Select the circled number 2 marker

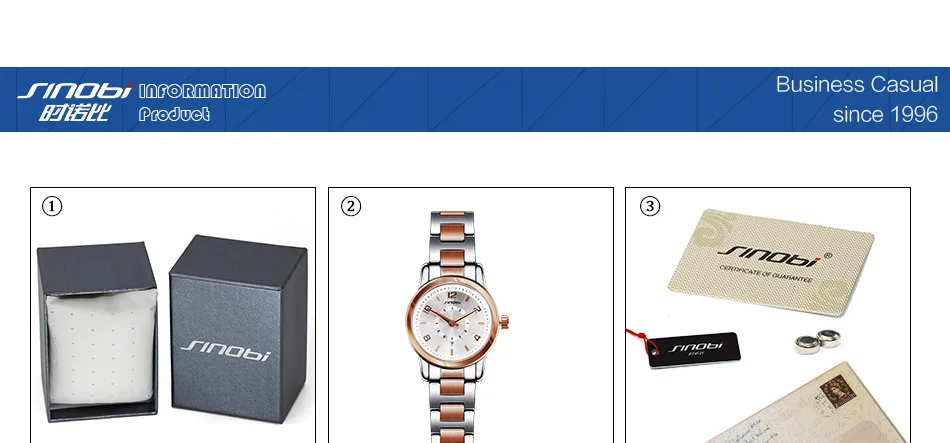[x=351, y=207]
